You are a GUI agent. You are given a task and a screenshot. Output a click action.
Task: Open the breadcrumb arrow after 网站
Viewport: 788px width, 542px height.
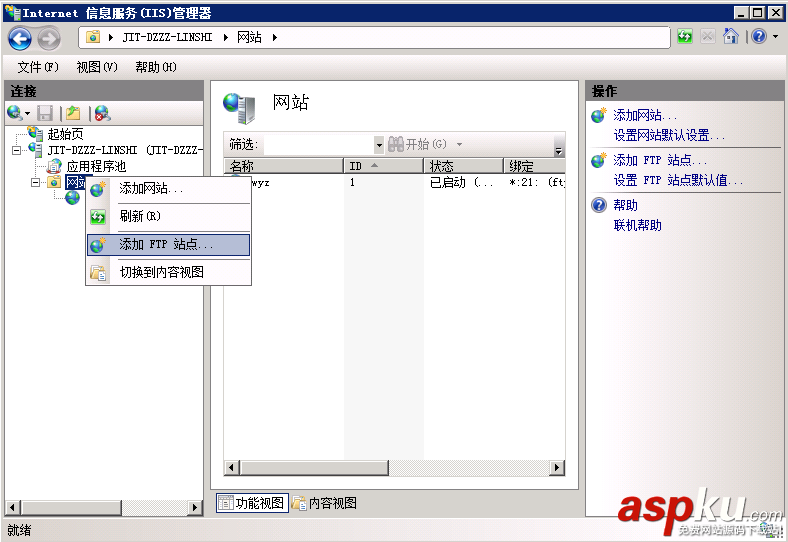(275, 37)
